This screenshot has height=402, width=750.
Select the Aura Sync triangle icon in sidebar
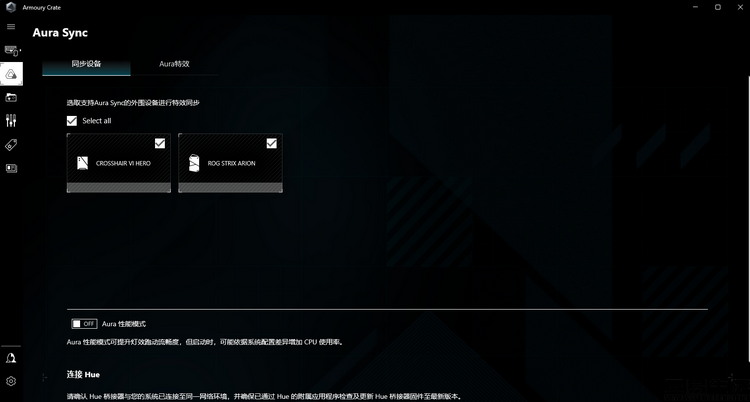click(x=11, y=74)
